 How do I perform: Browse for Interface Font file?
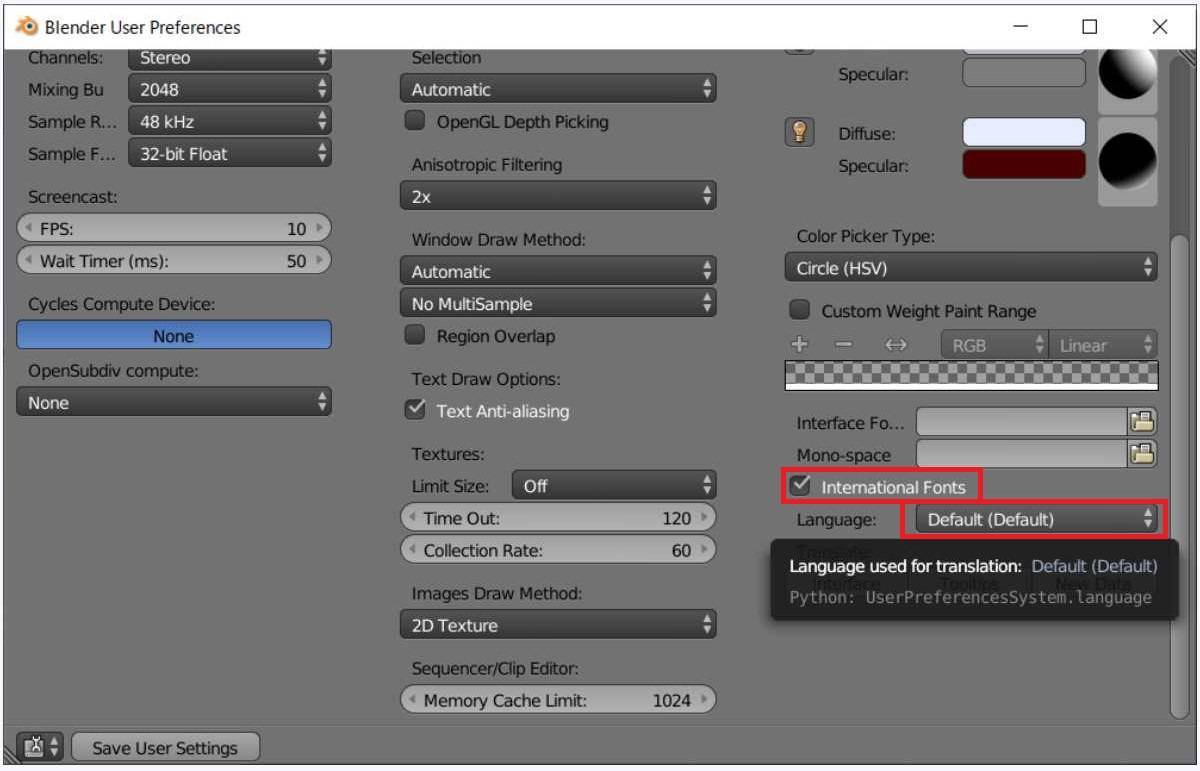pos(1141,422)
